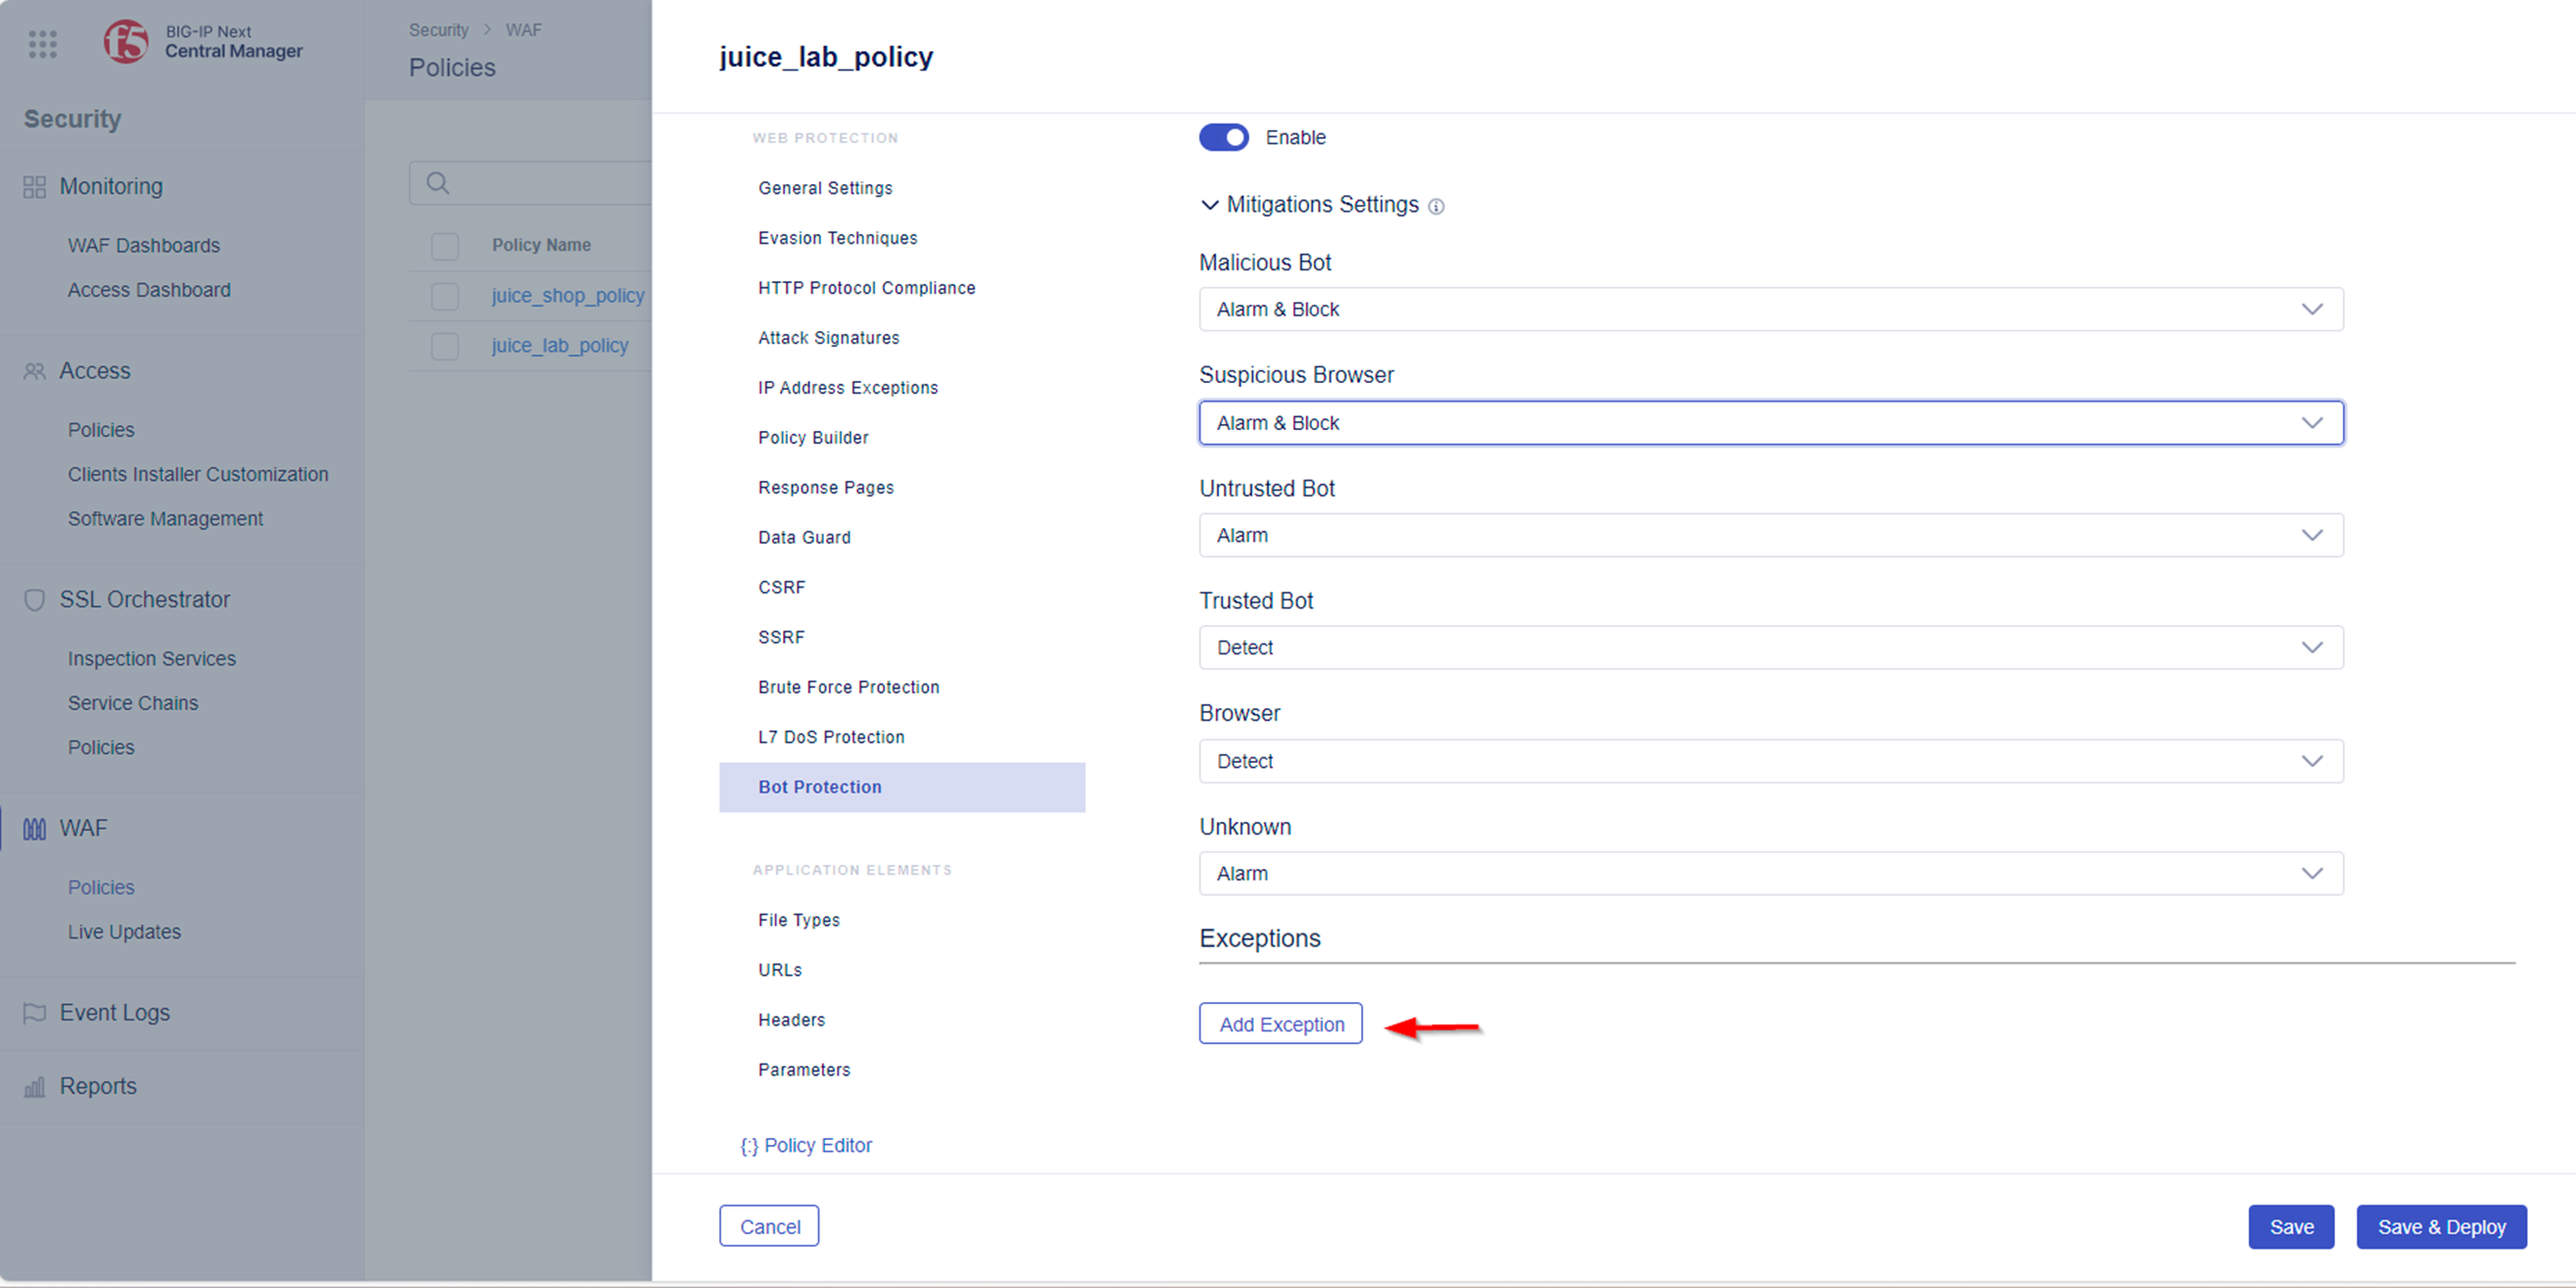This screenshot has height=1288, width=2576.
Task: Click the WAF section icon
Action: pyautogui.click(x=34, y=829)
